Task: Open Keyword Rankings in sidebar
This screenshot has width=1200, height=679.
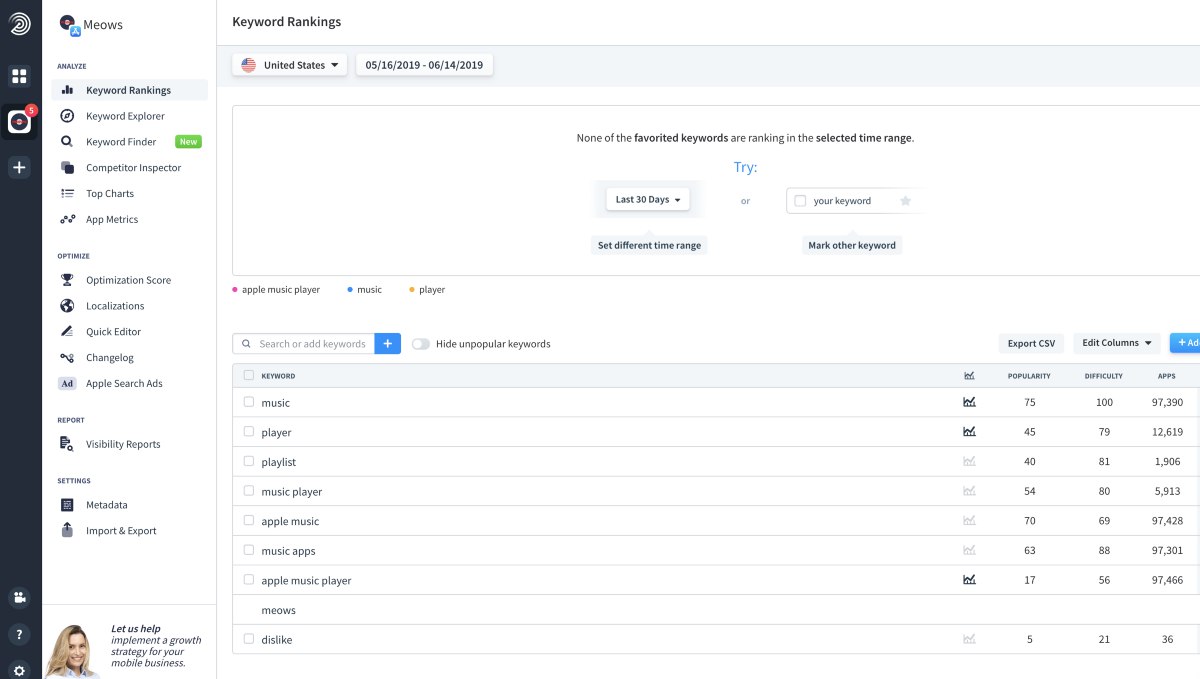Action: pyautogui.click(x=130, y=90)
